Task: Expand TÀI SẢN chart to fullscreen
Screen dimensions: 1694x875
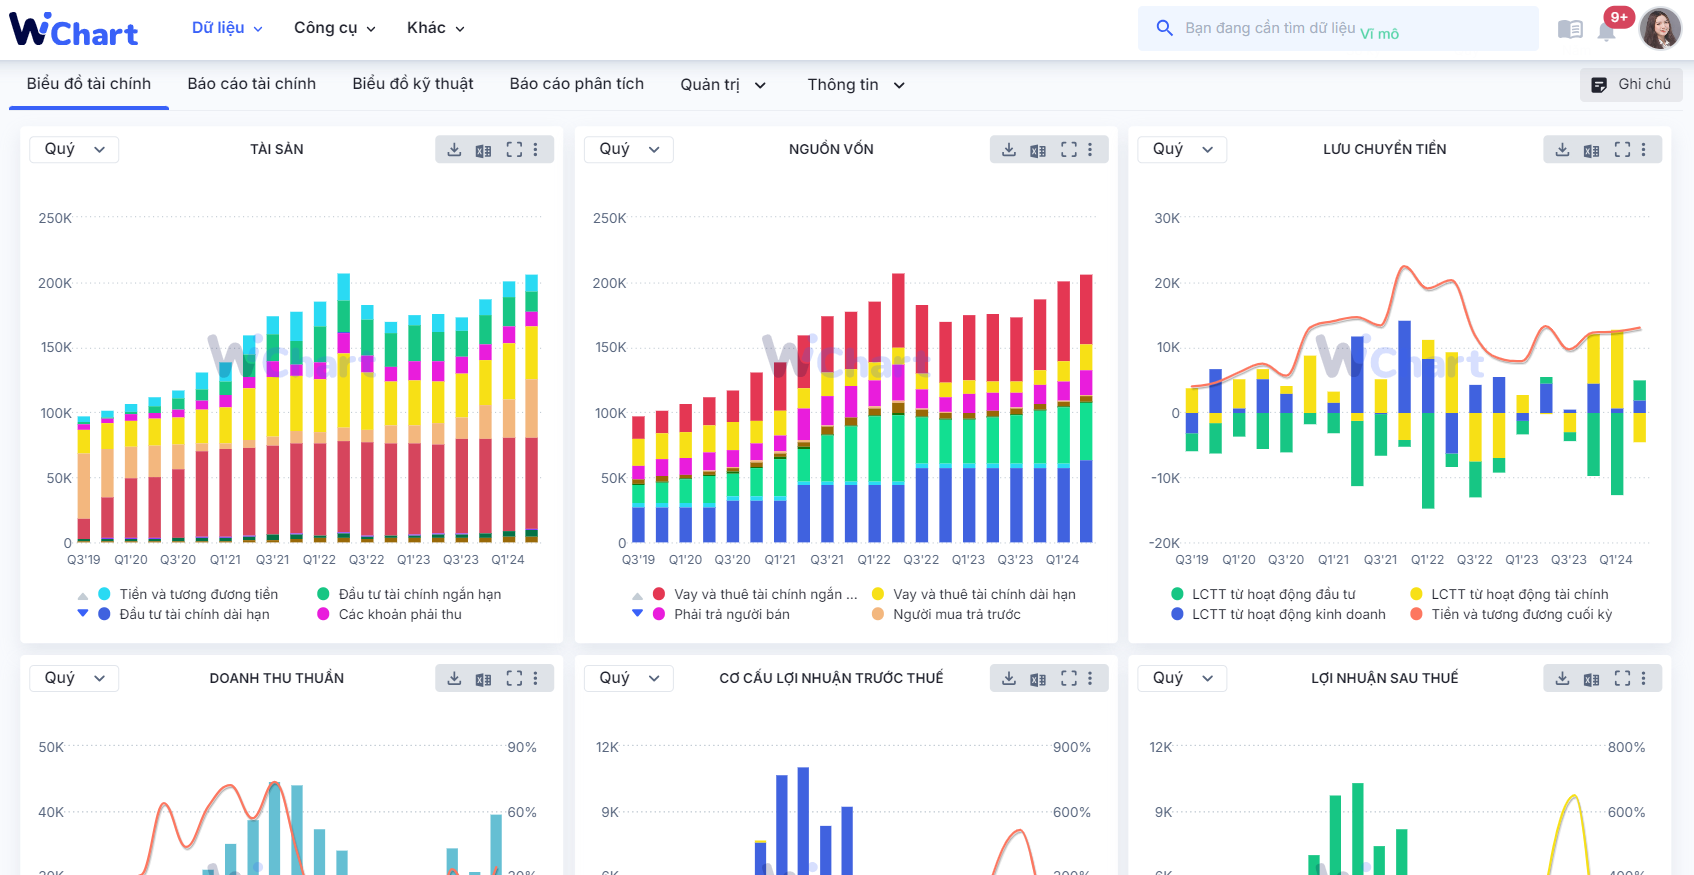Action: (514, 149)
